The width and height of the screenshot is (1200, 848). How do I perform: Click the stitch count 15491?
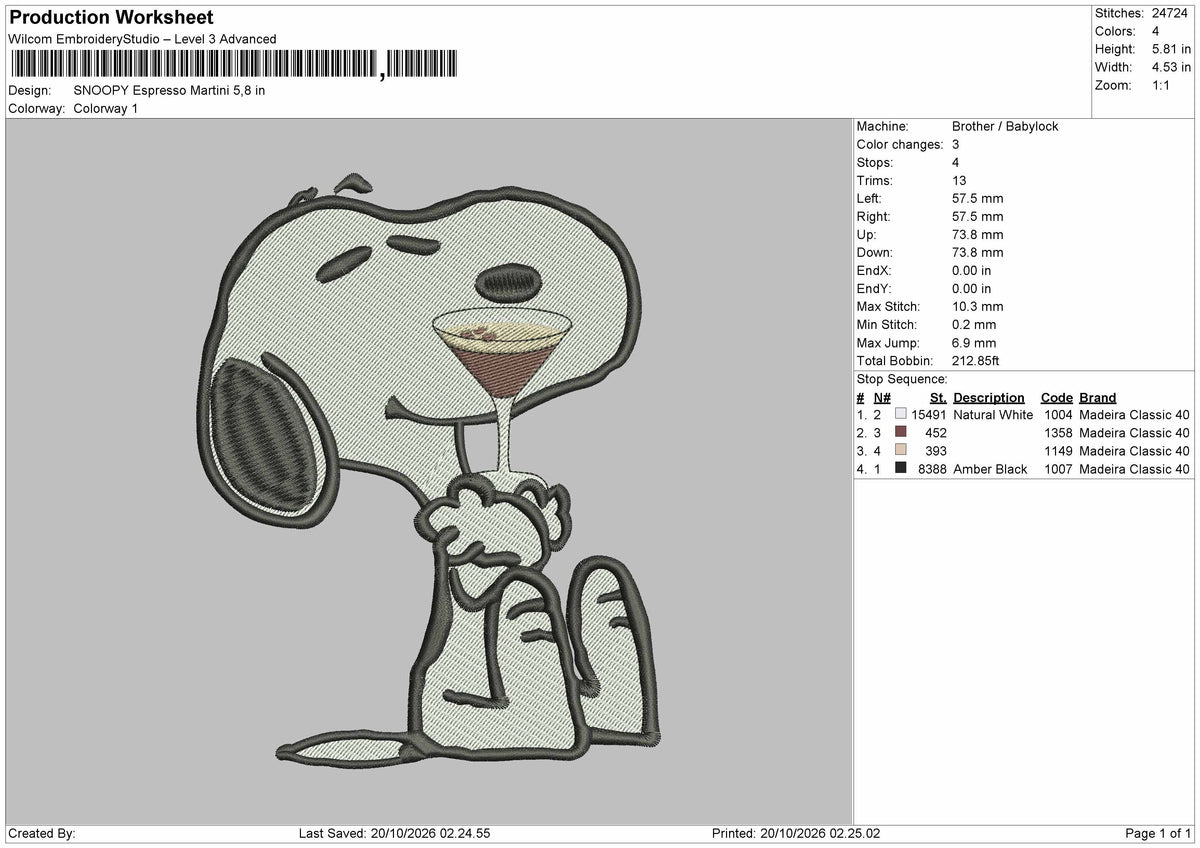(x=929, y=415)
